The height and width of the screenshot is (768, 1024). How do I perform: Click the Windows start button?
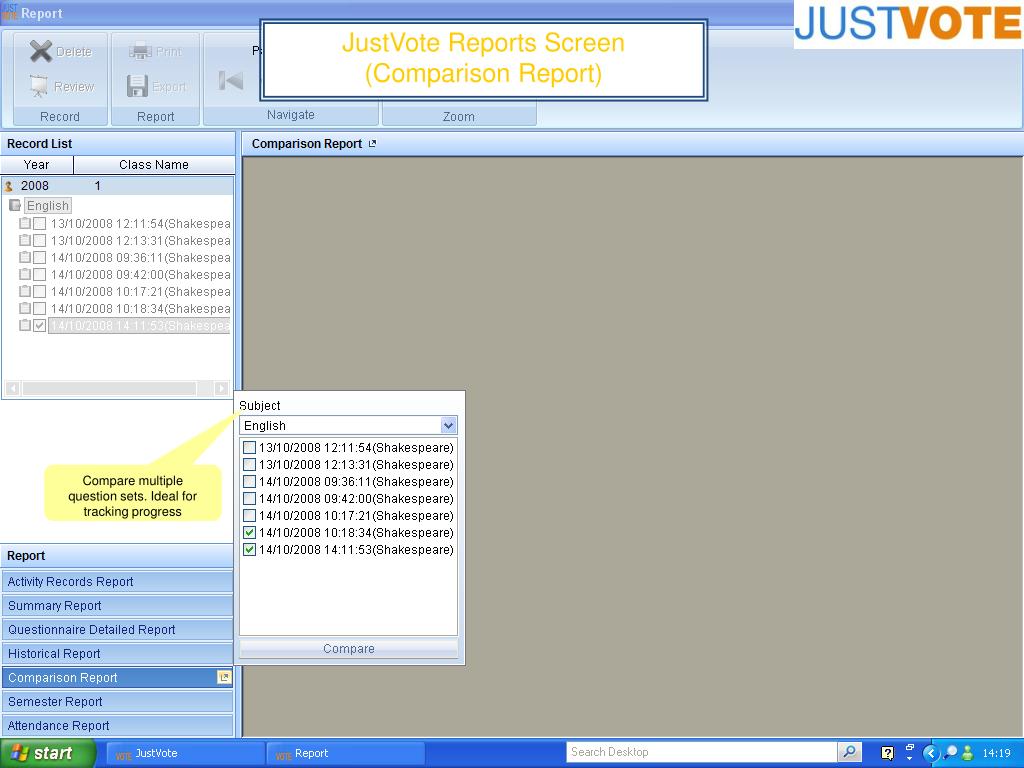[x=48, y=753]
